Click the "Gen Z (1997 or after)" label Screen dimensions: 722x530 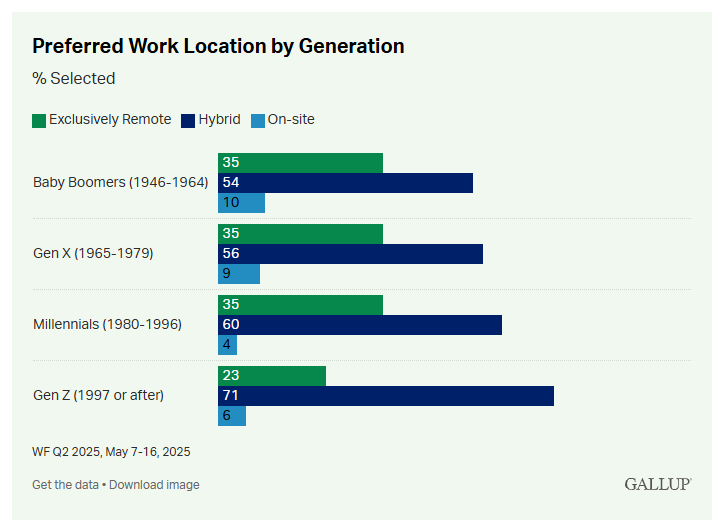(98, 395)
